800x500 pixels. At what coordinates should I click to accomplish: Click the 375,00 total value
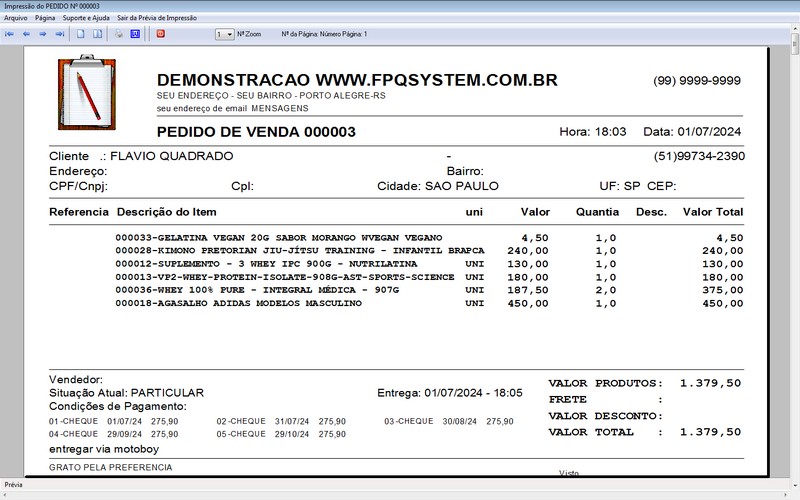pyautogui.click(x=722, y=290)
